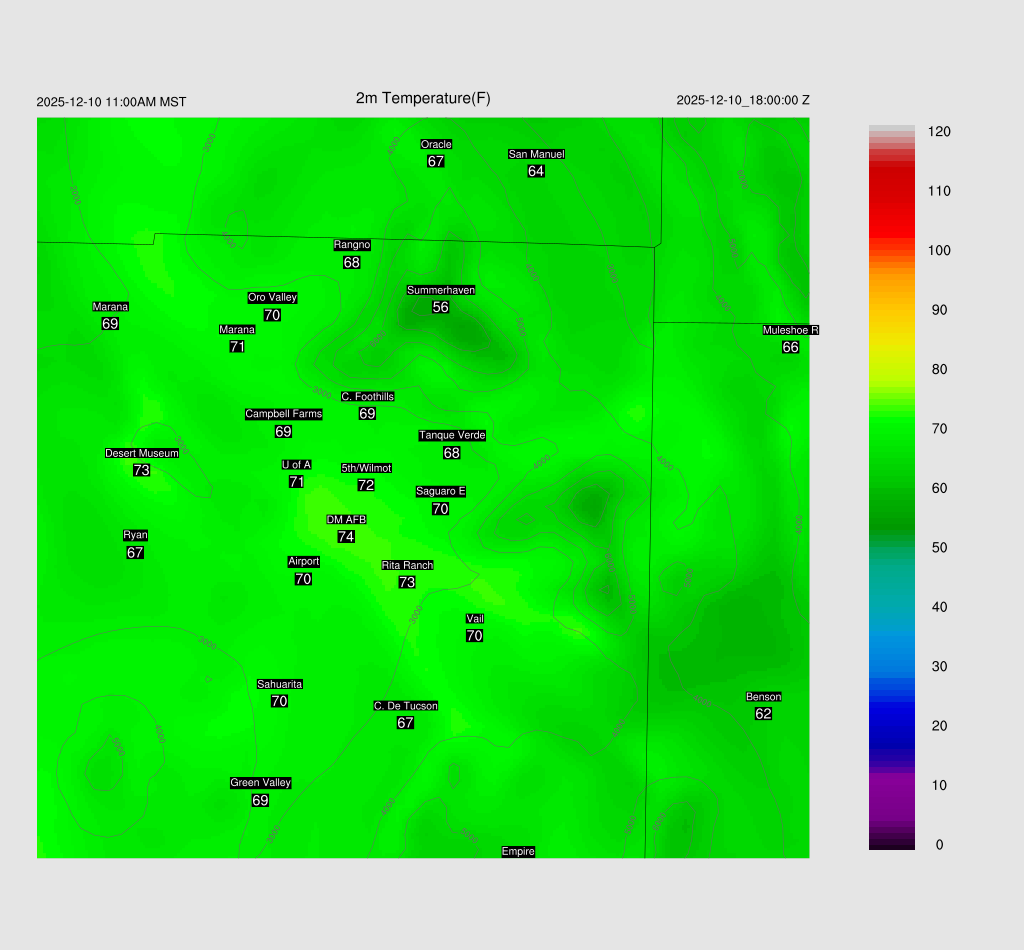Viewport: 1024px width, 950px height.
Task: Select the Rita Ranch station label
Action: (x=407, y=565)
